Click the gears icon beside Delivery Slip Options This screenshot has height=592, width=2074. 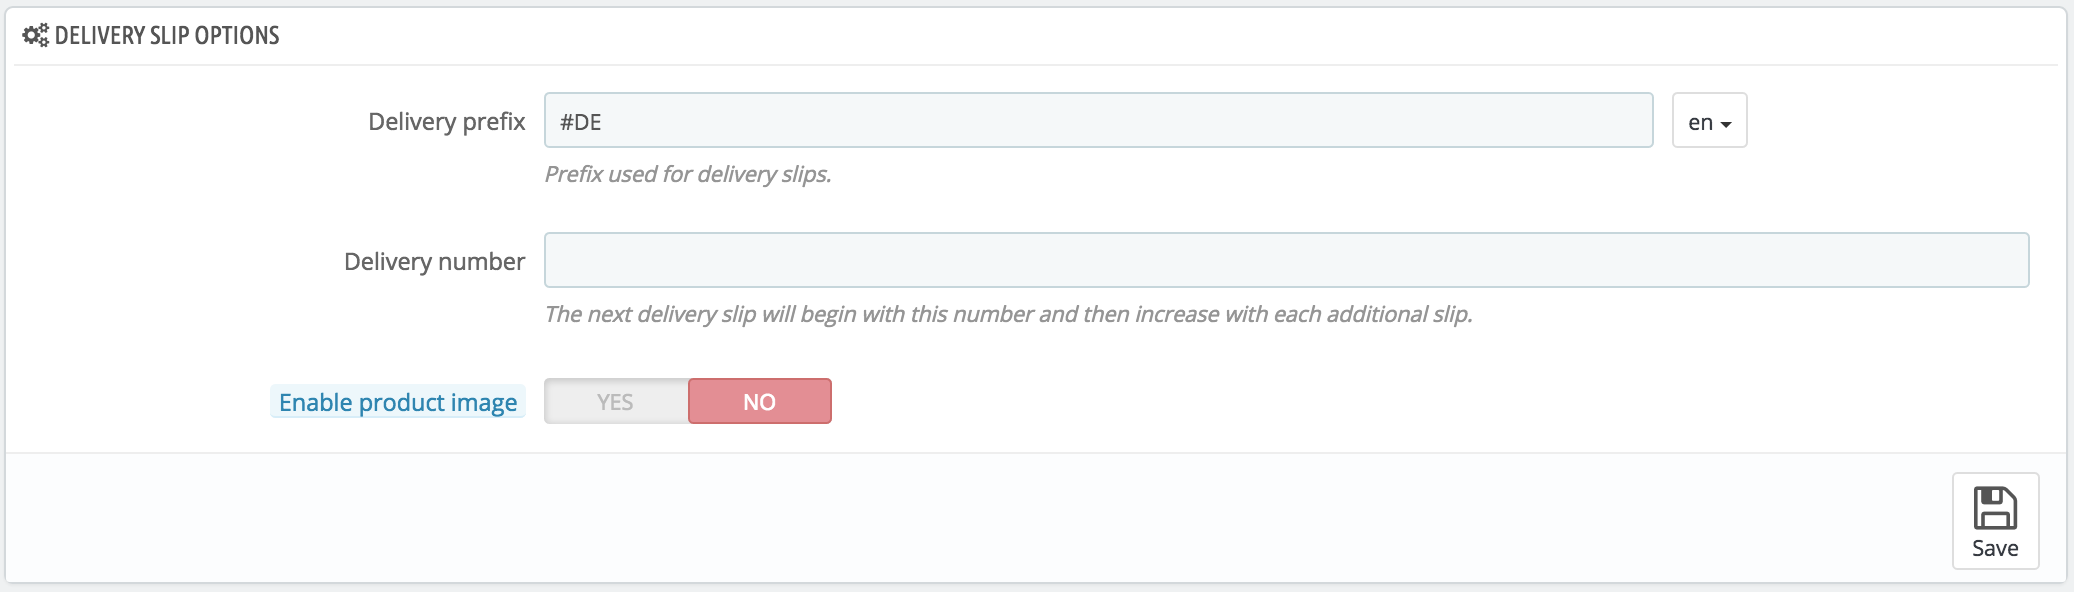pos(35,36)
